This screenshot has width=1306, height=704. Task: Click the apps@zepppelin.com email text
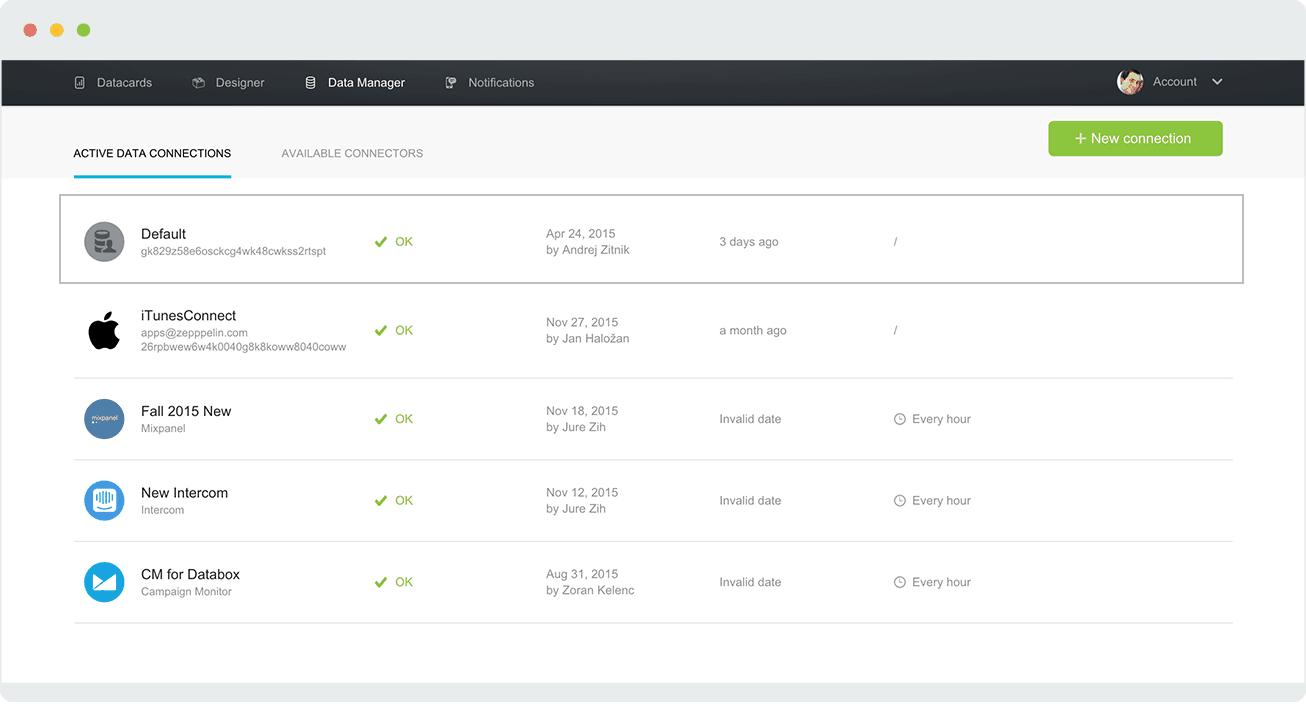(x=194, y=333)
